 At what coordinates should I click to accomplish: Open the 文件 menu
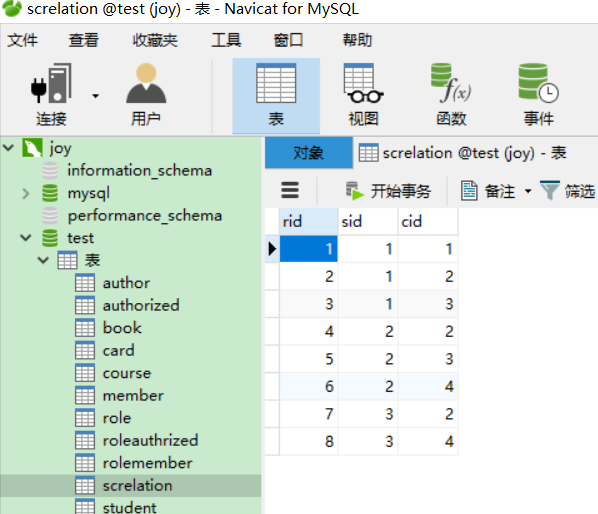(23, 40)
